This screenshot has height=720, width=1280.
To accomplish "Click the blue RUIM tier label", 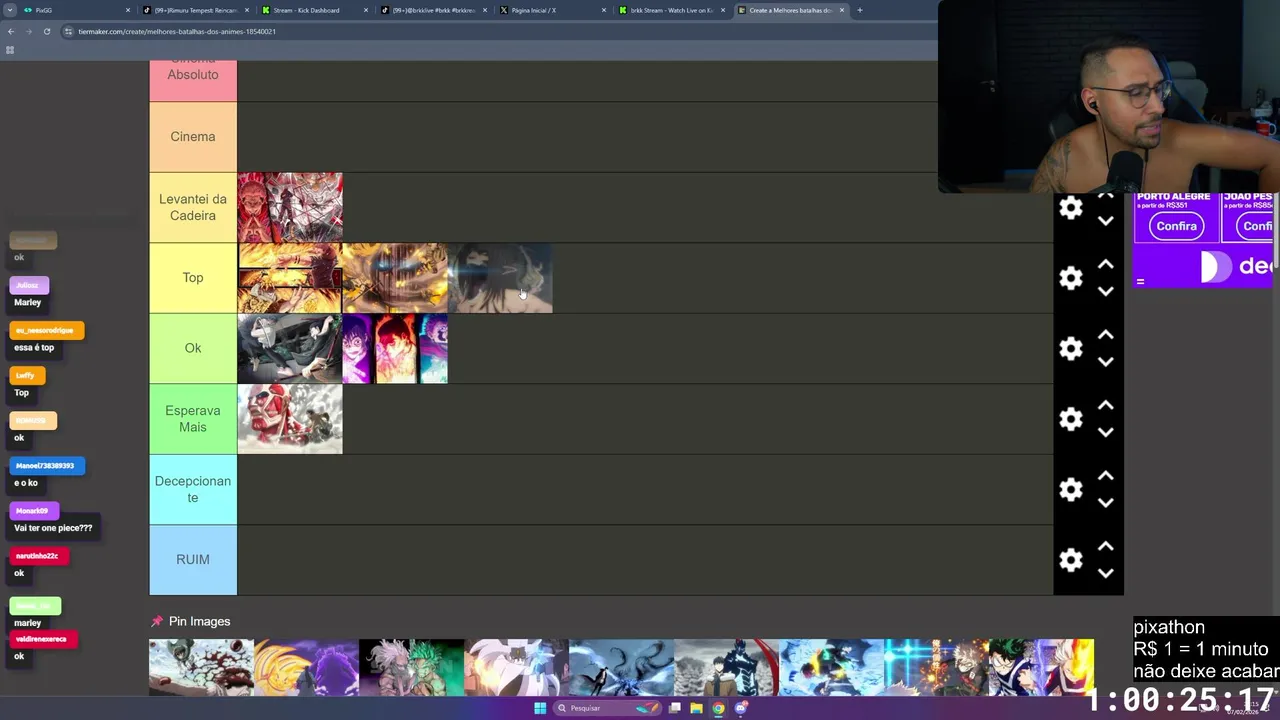I will pos(193,560).
